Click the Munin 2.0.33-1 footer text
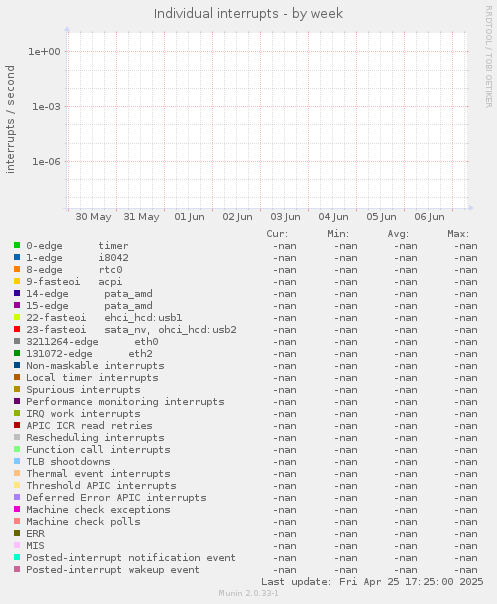 (248, 593)
